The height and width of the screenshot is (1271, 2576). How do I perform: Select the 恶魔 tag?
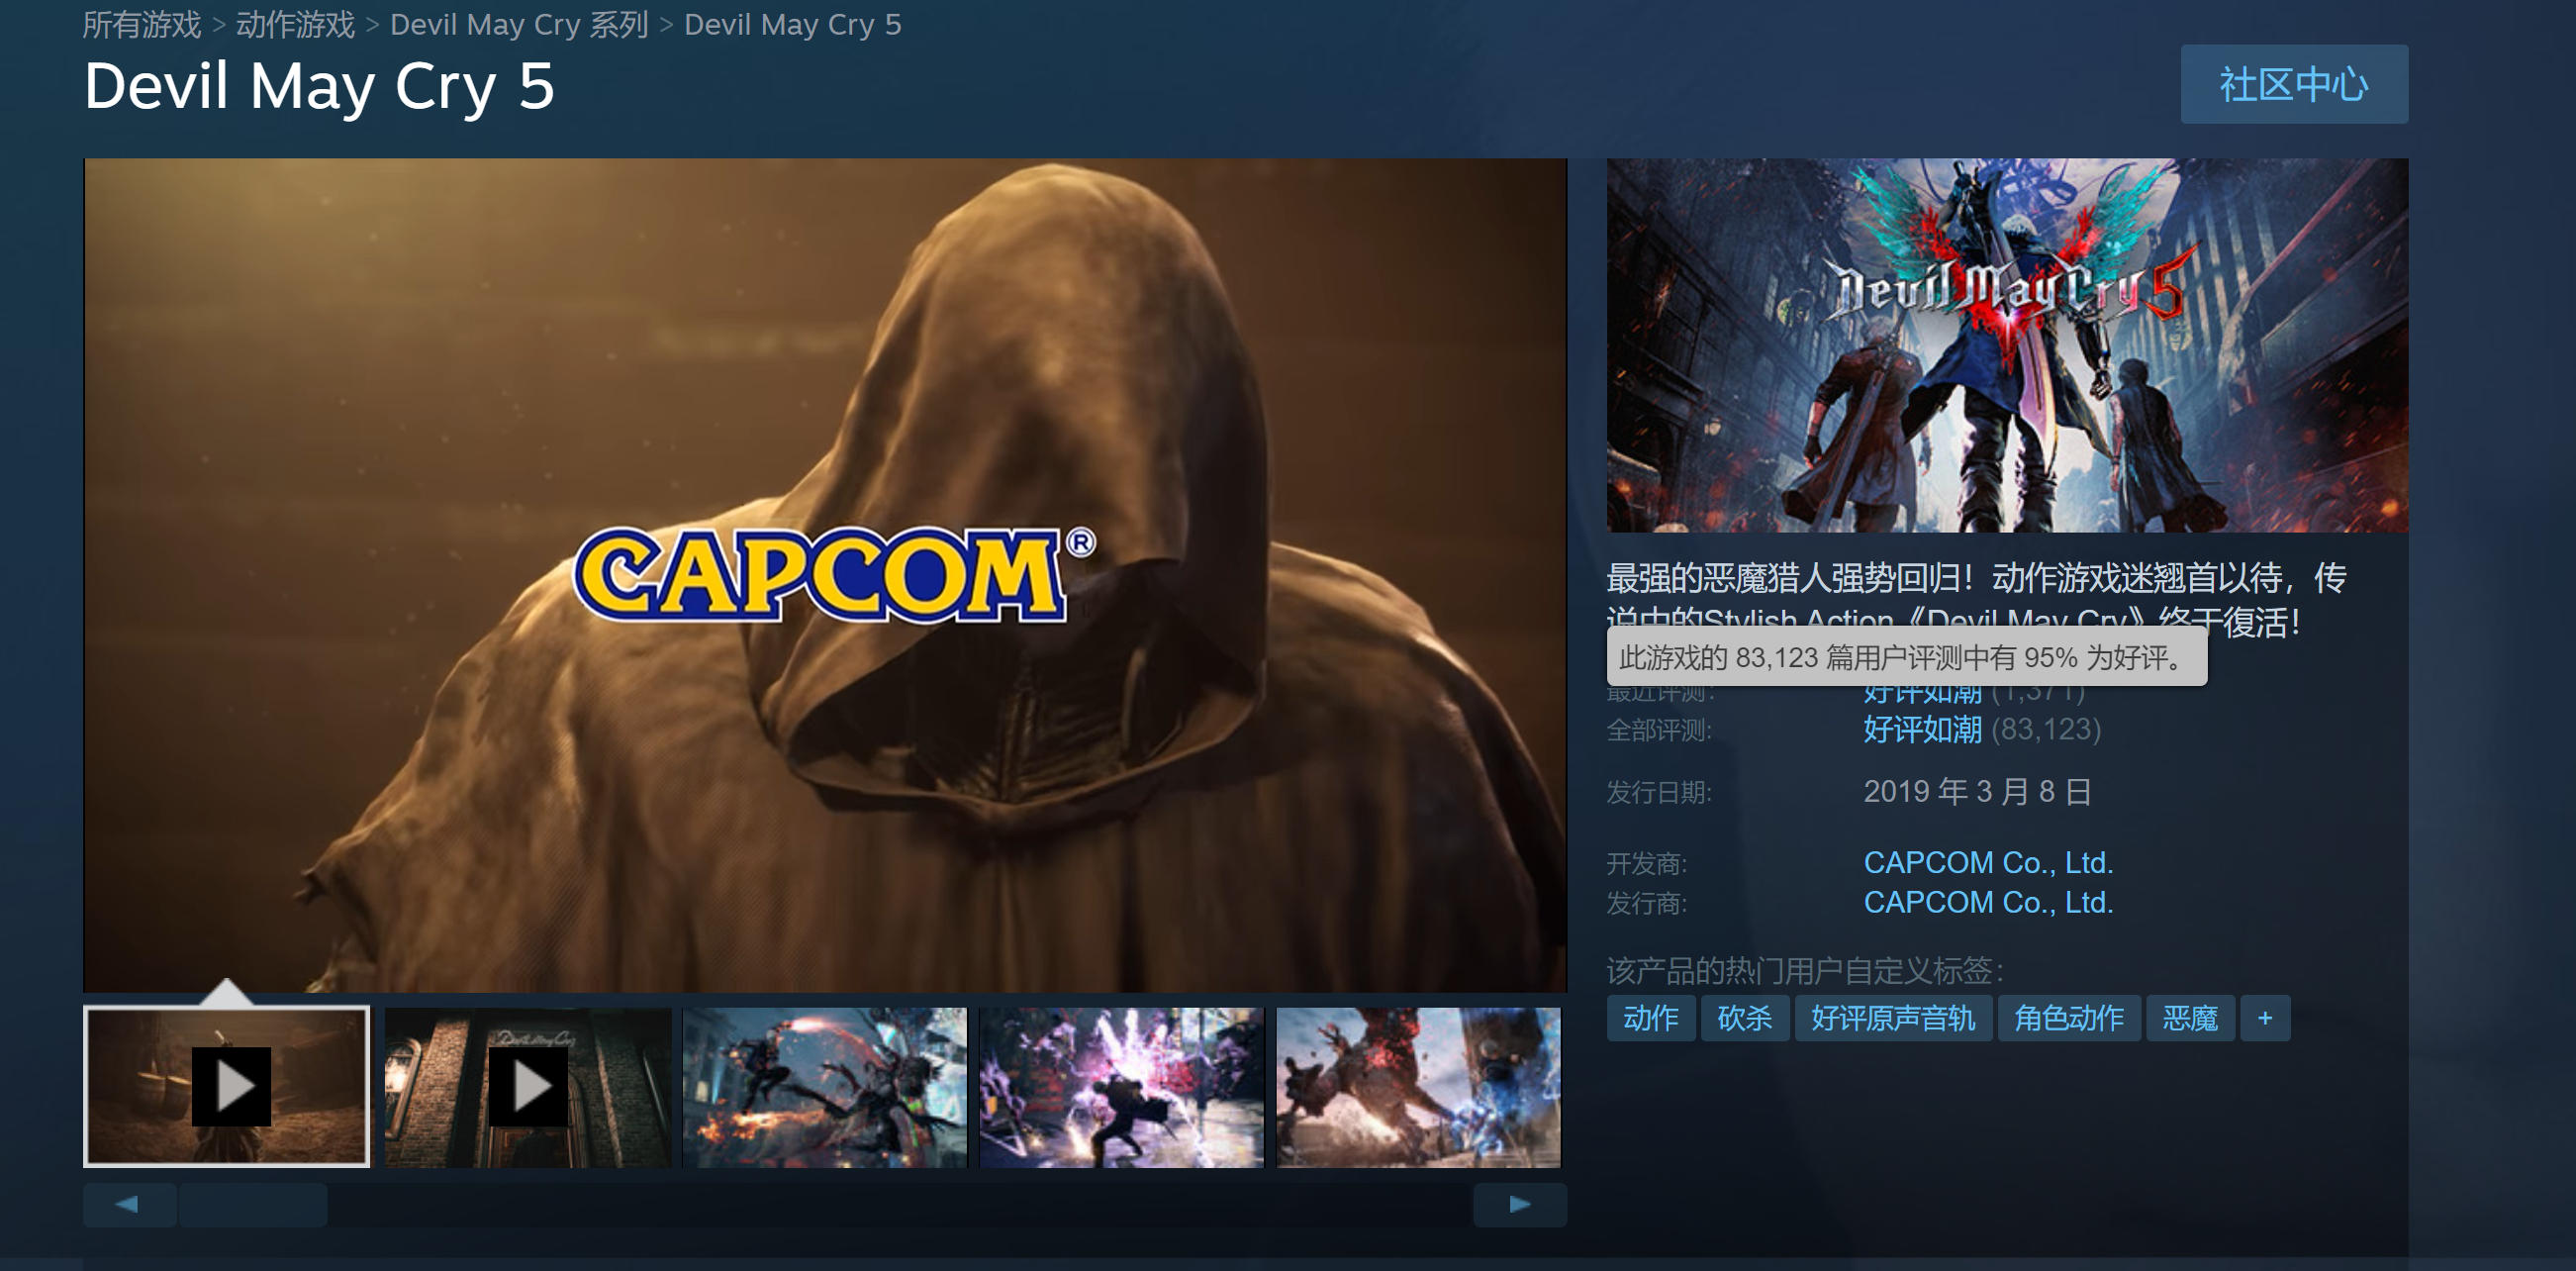2190,1018
